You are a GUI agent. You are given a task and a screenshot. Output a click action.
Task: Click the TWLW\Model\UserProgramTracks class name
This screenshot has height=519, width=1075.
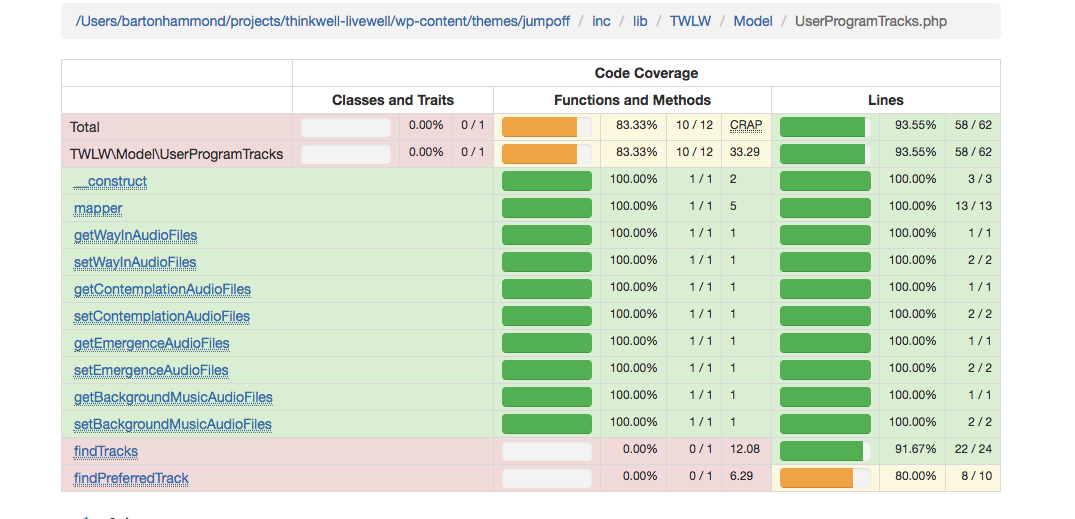point(176,154)
